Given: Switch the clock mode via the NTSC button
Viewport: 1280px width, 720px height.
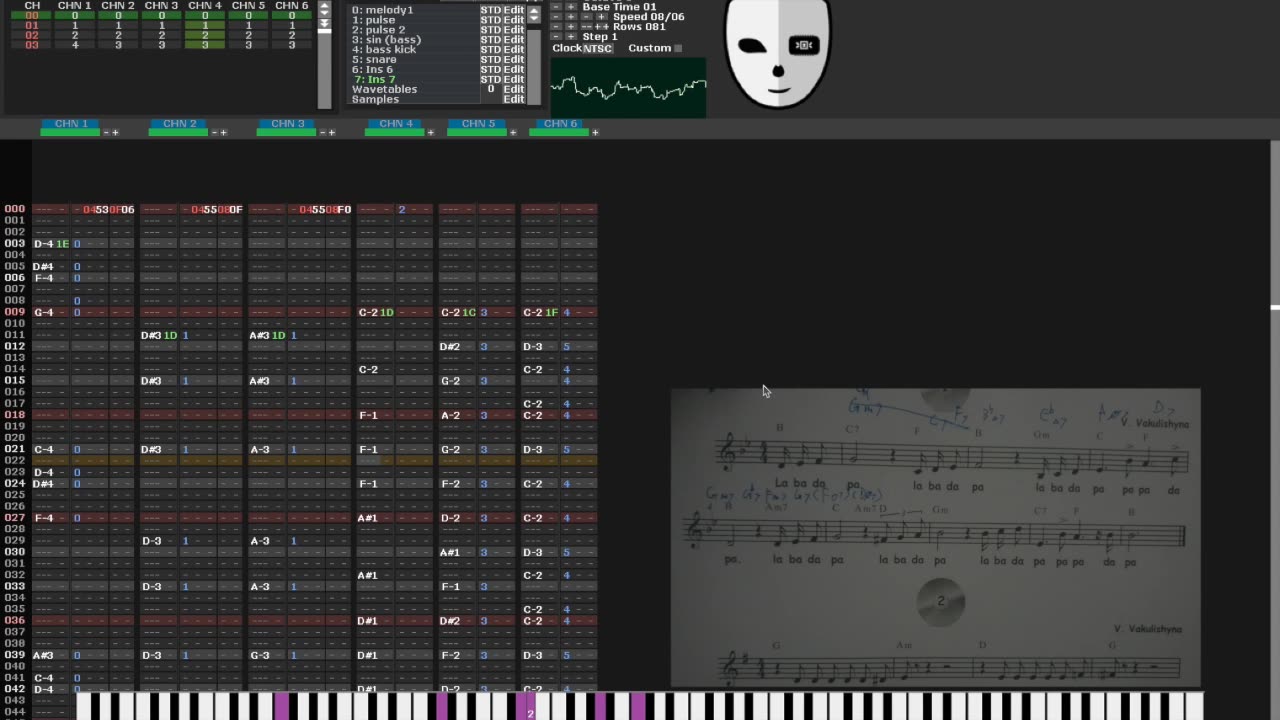Looking at the screenshot, I should 596,47.
